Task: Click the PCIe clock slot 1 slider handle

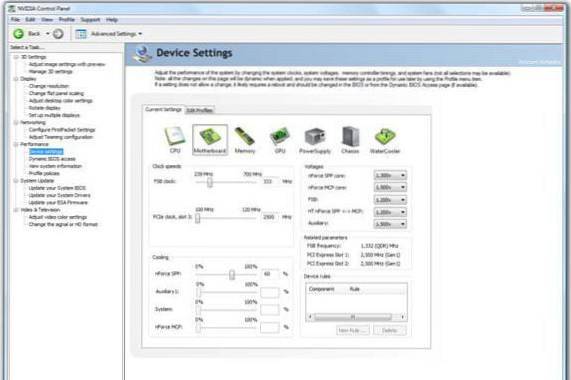Action: 197,218
